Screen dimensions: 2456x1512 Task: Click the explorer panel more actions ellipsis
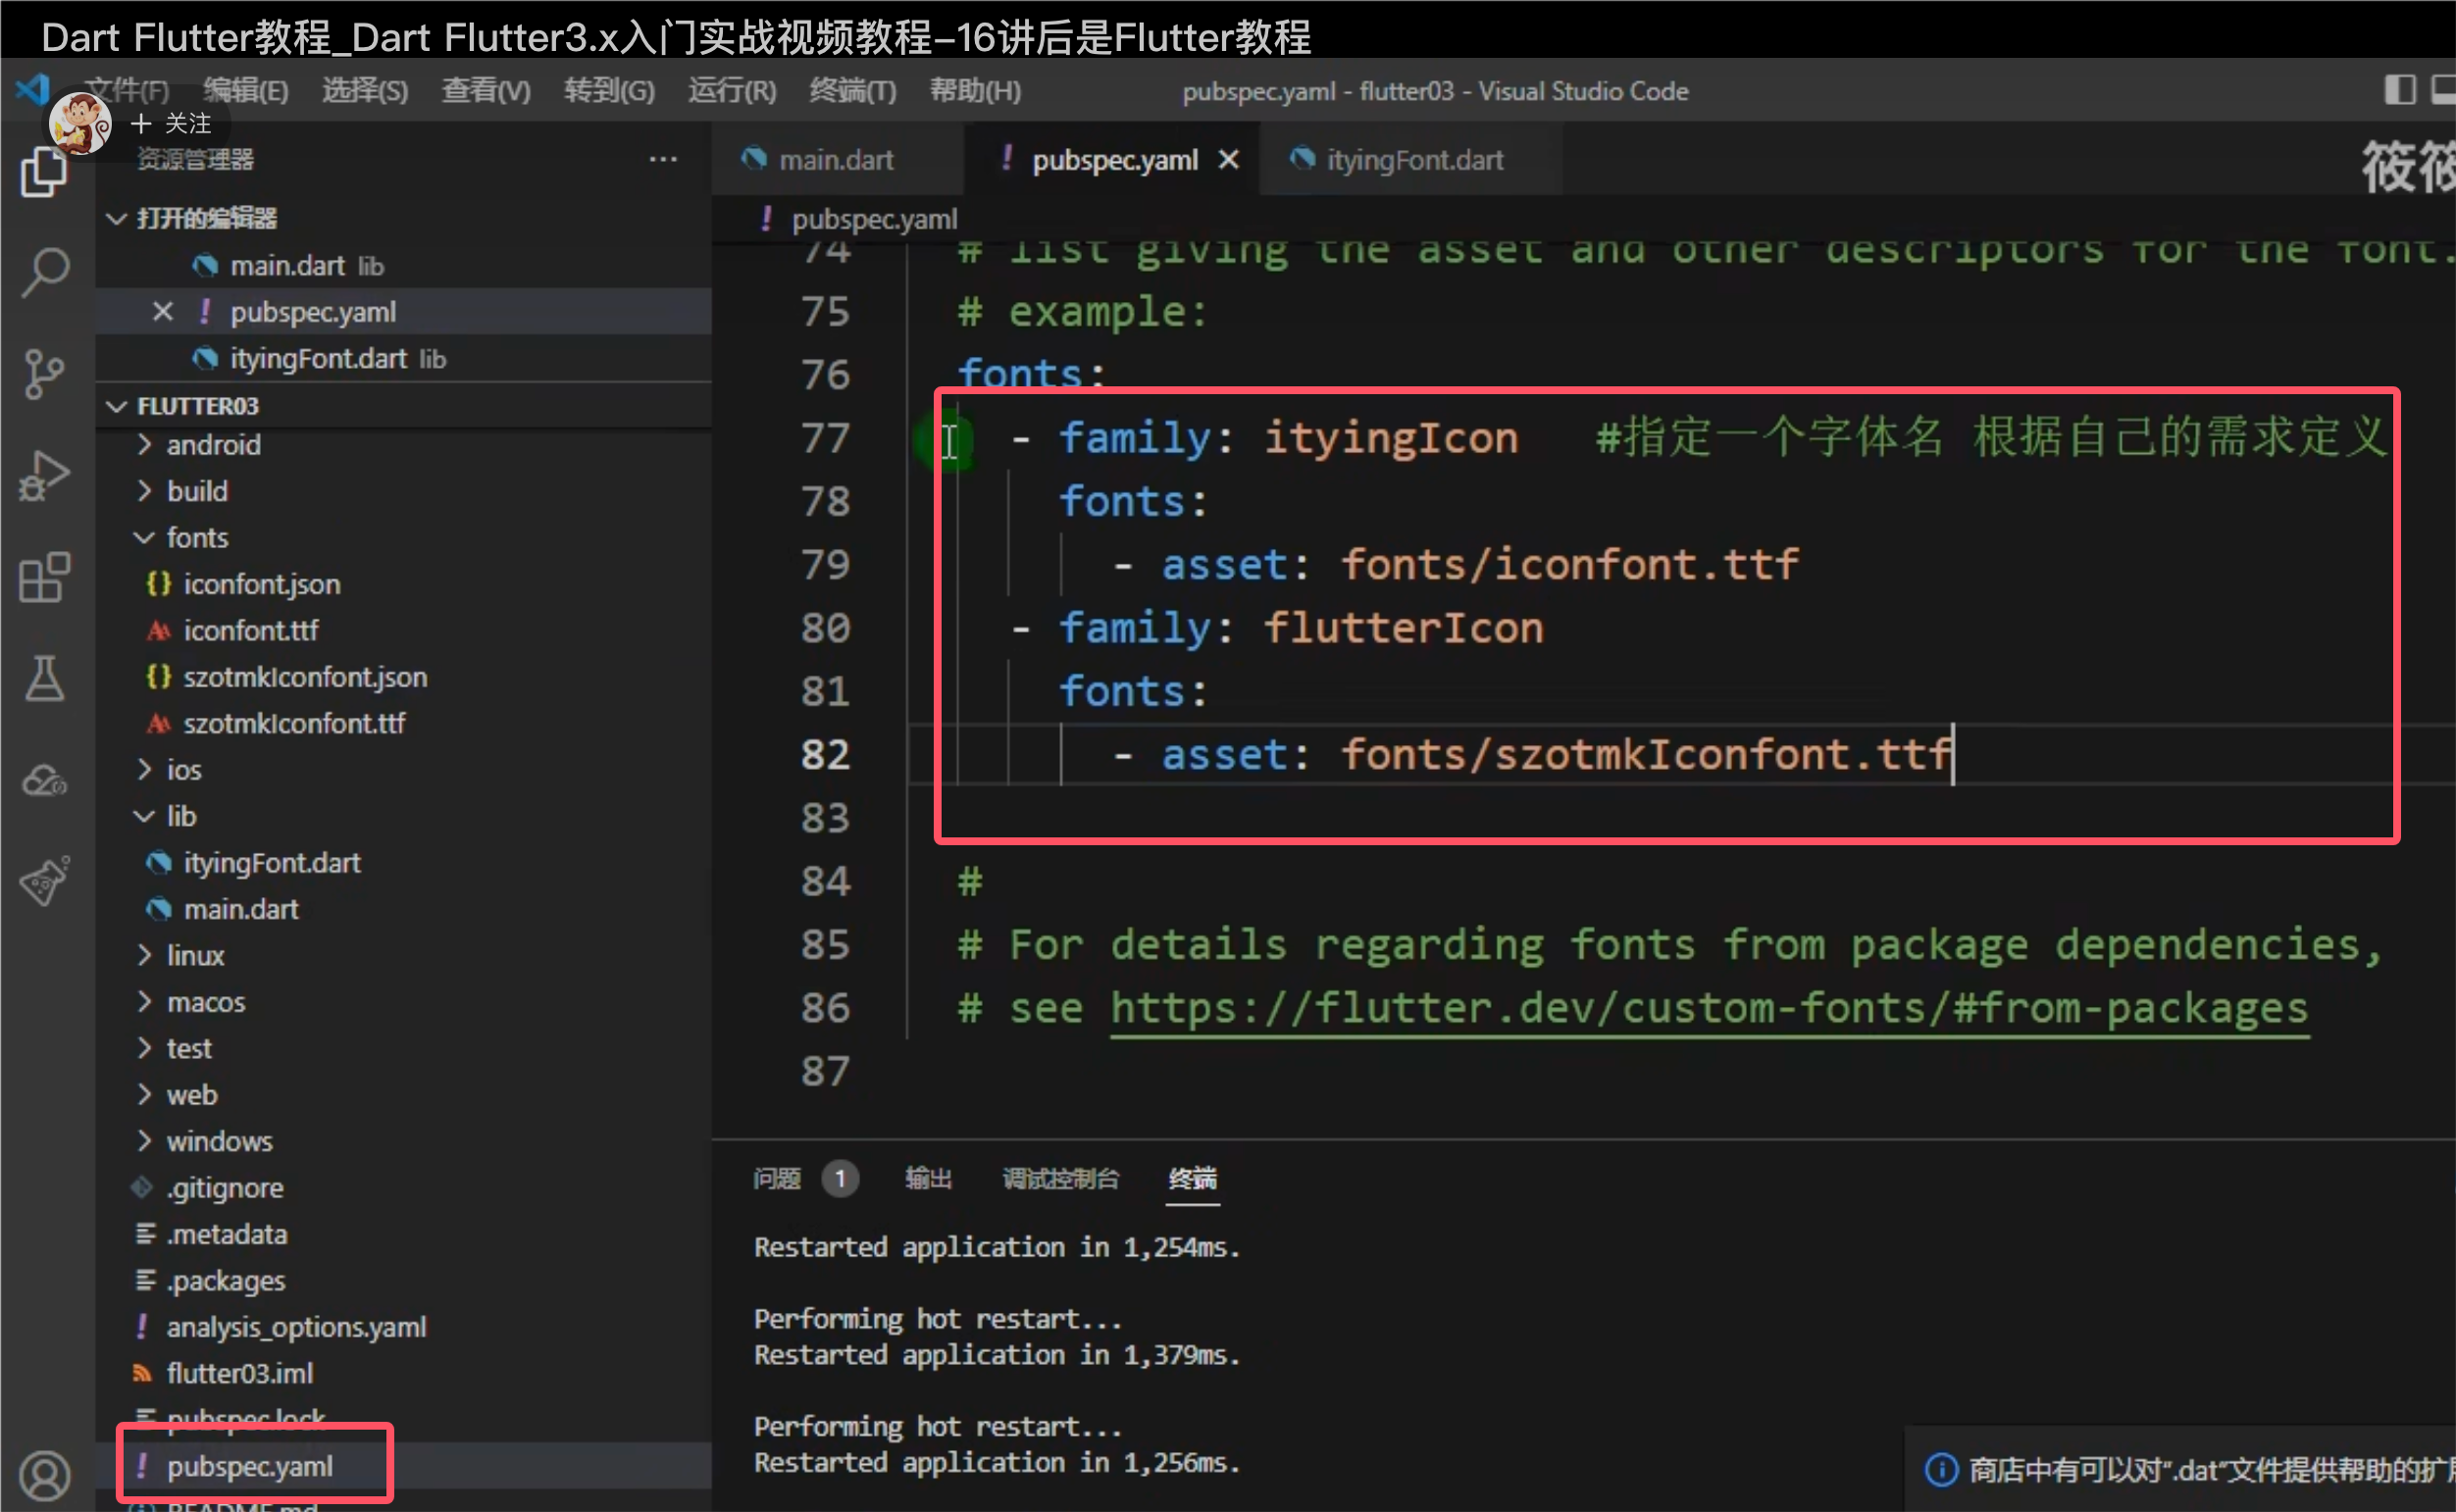tap(663, 160)
